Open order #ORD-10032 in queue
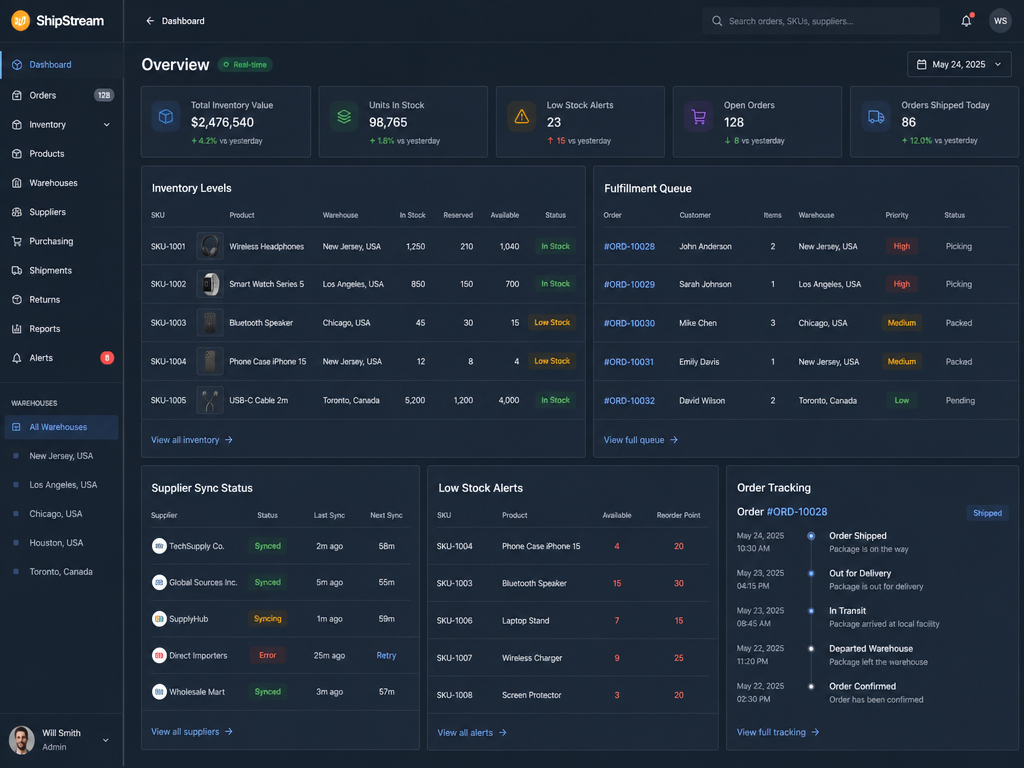This screenshot has height=768, width=1024. 629,400
